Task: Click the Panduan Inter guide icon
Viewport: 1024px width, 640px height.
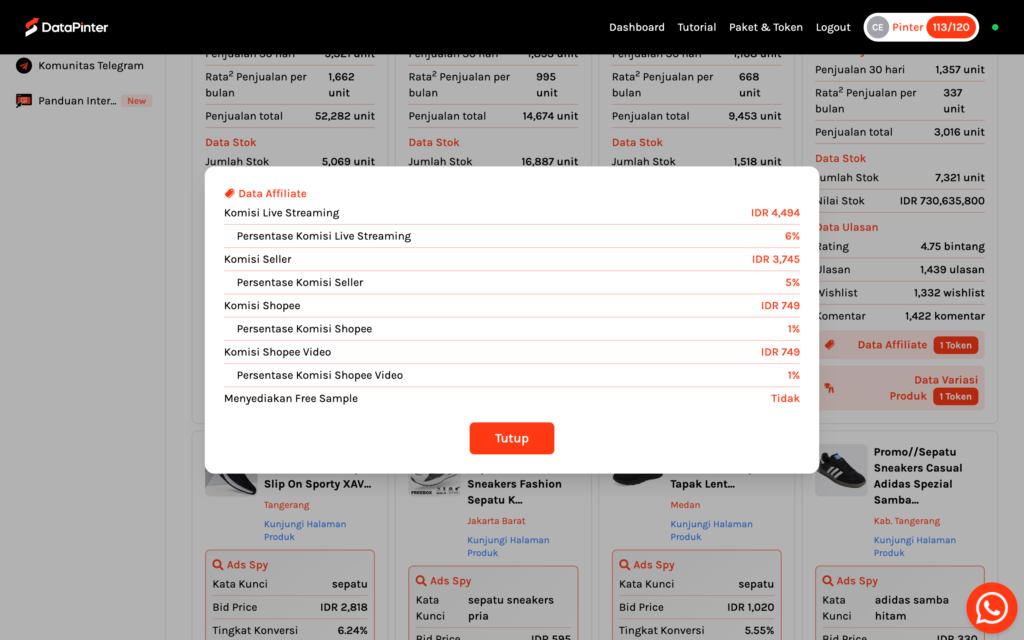Action: [22, 100]
